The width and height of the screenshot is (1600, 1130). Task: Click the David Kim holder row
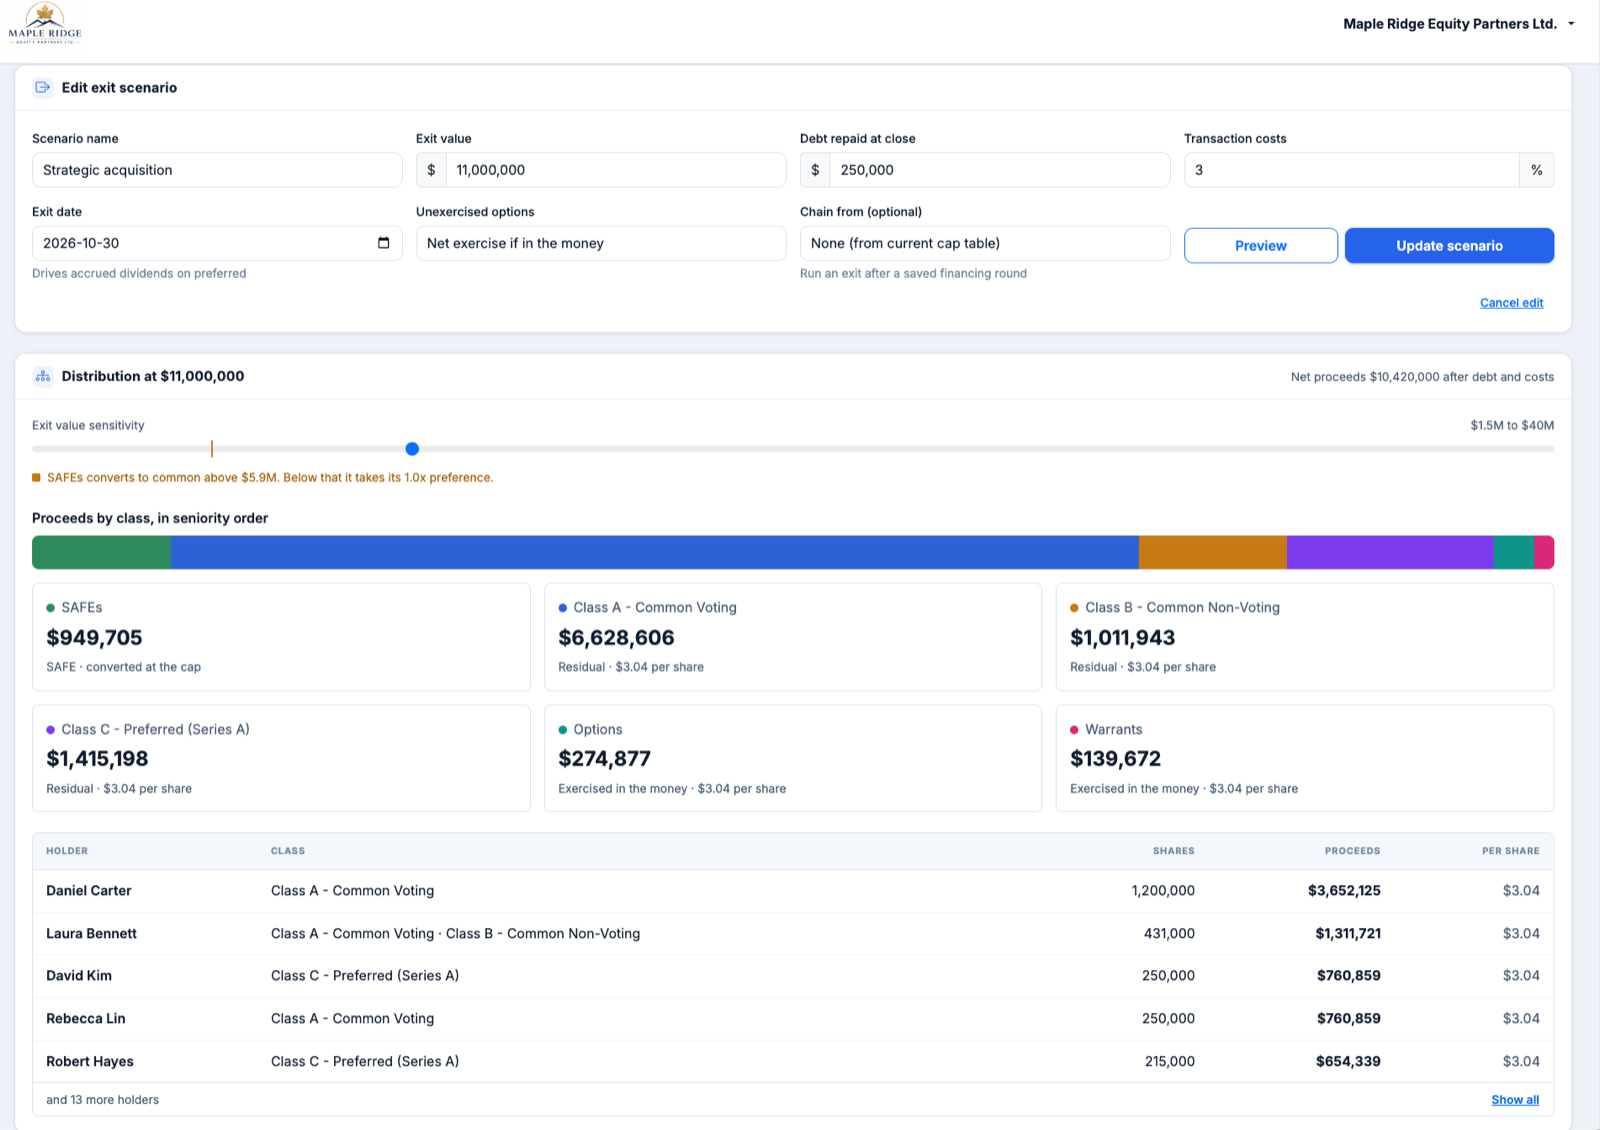793,976
